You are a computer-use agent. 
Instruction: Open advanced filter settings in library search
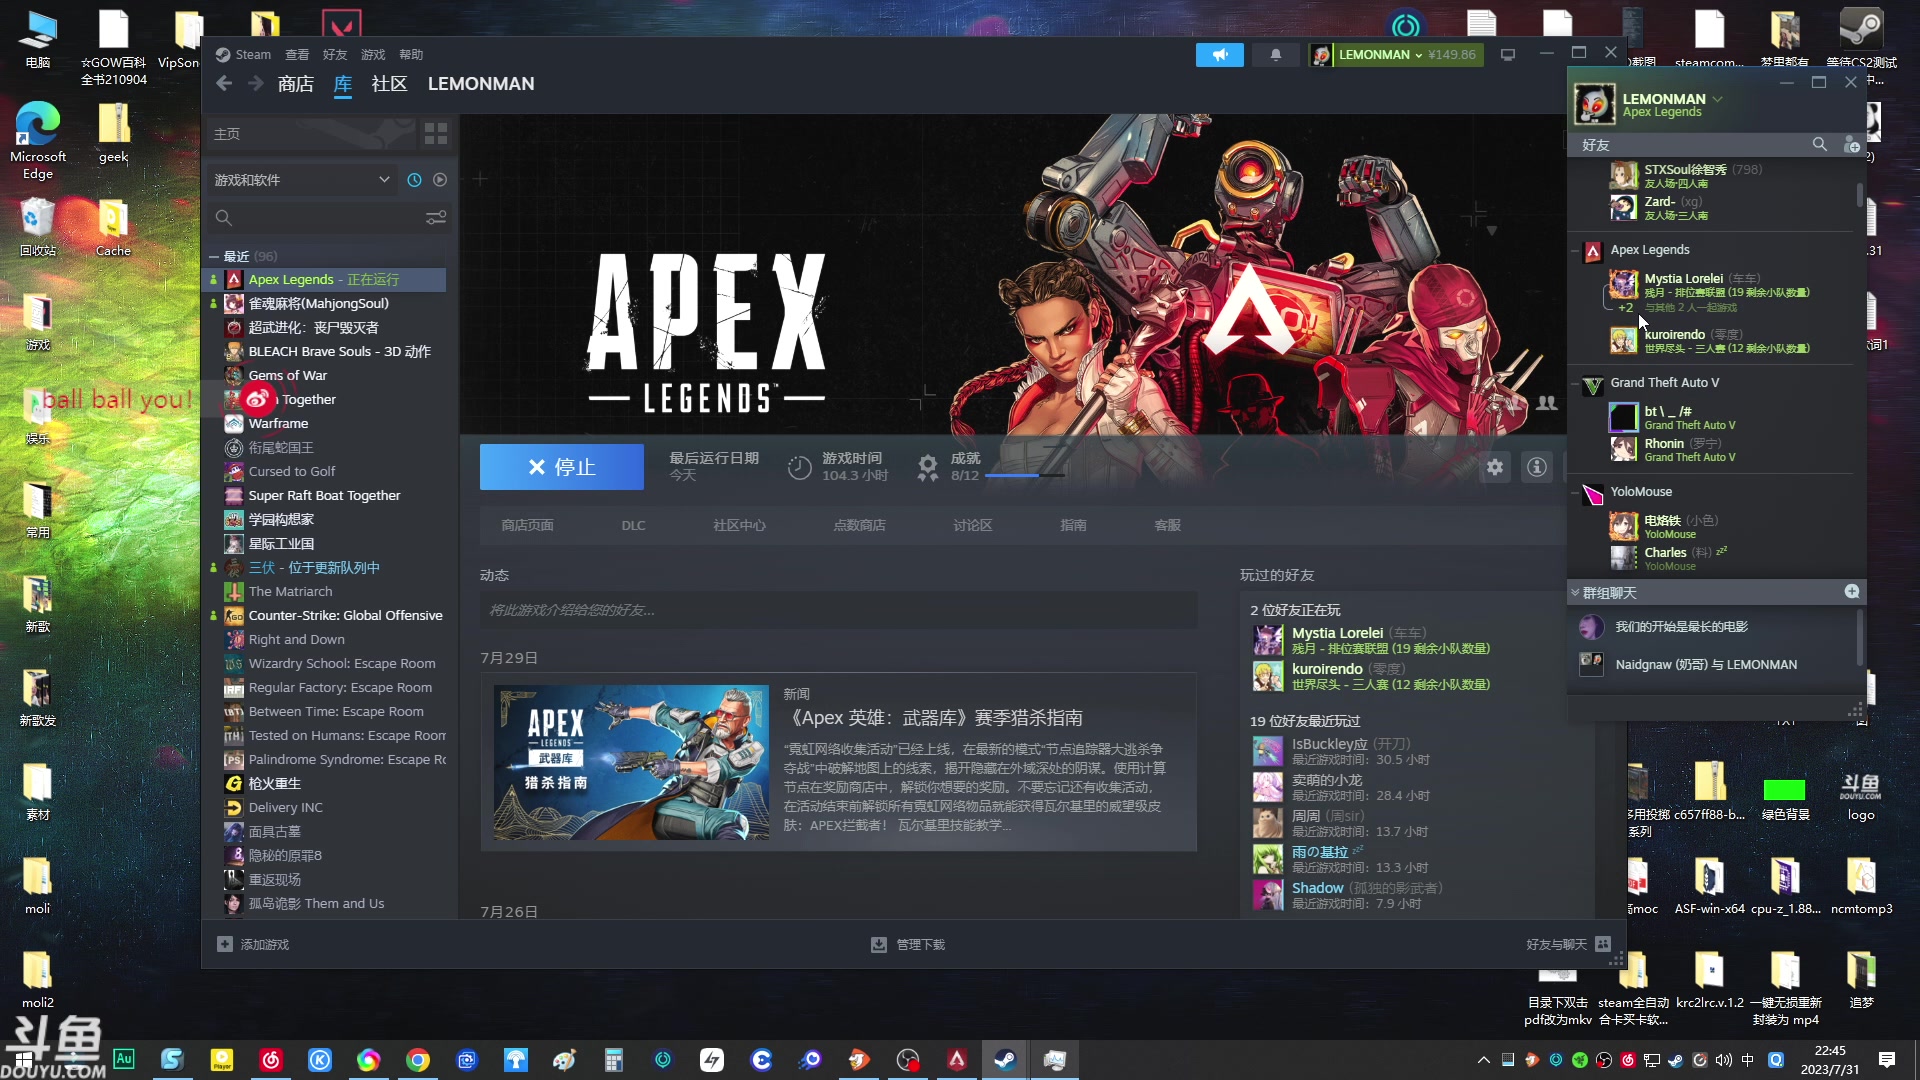[x=436, y=218]
